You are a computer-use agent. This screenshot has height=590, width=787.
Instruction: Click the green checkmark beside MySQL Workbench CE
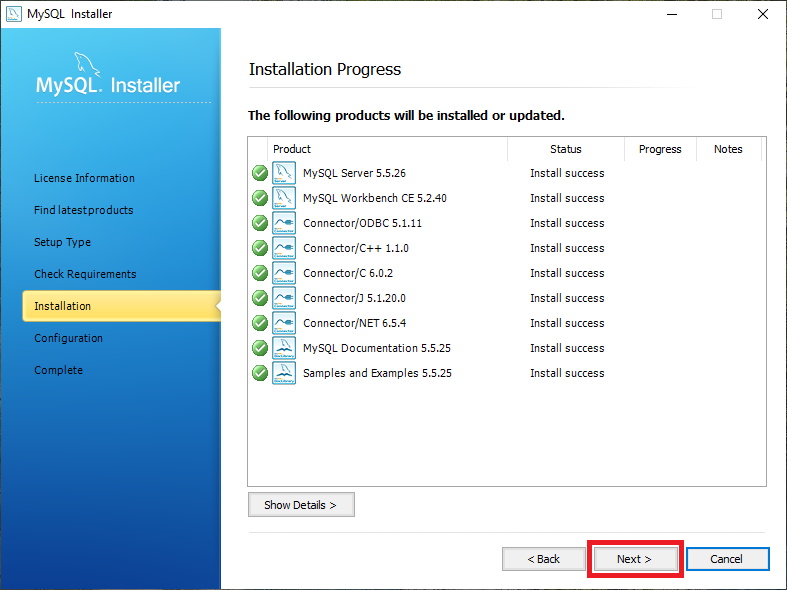pos(259,198)
